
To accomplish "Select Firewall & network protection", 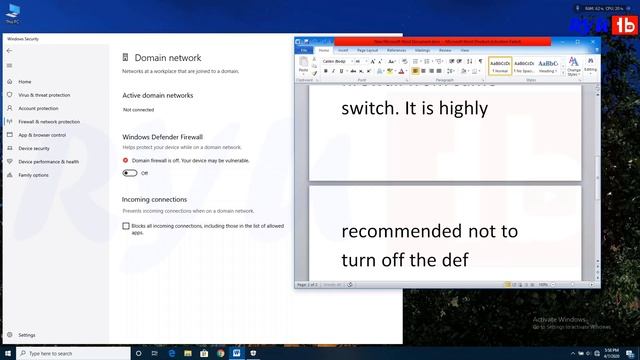I will click(x=49, y=122).
